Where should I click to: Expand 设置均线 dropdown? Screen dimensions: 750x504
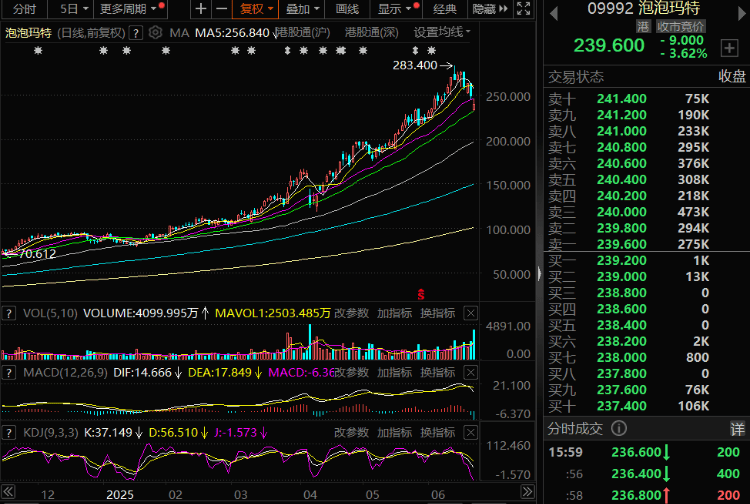click(x=442, y=33)
